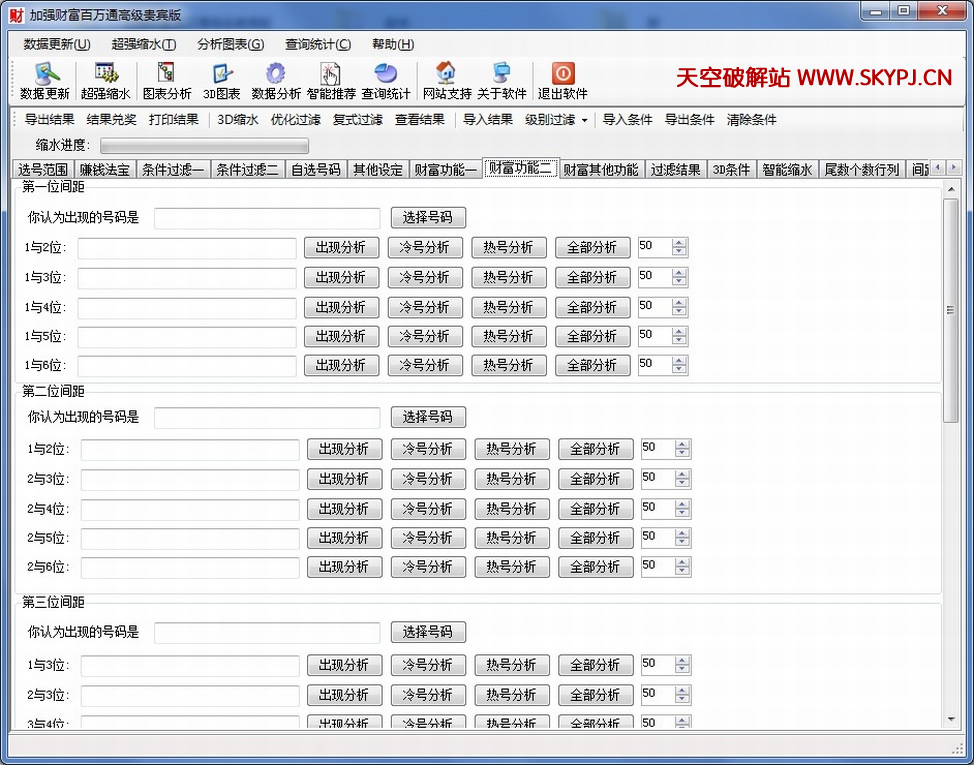Switch to the 过滤结果 tab
The image size is (974, 765).
click(675, 170)
